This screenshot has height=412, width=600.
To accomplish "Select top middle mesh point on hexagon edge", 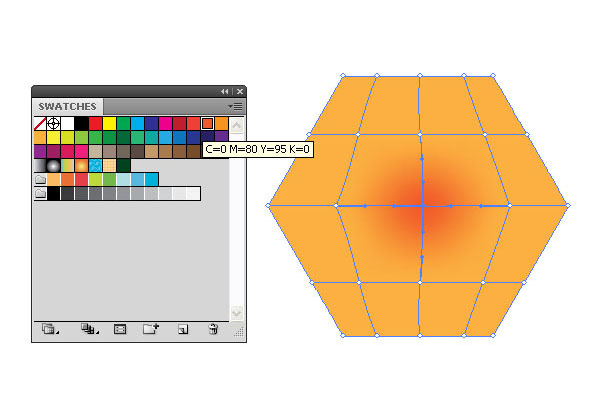I will coord(420,75).
